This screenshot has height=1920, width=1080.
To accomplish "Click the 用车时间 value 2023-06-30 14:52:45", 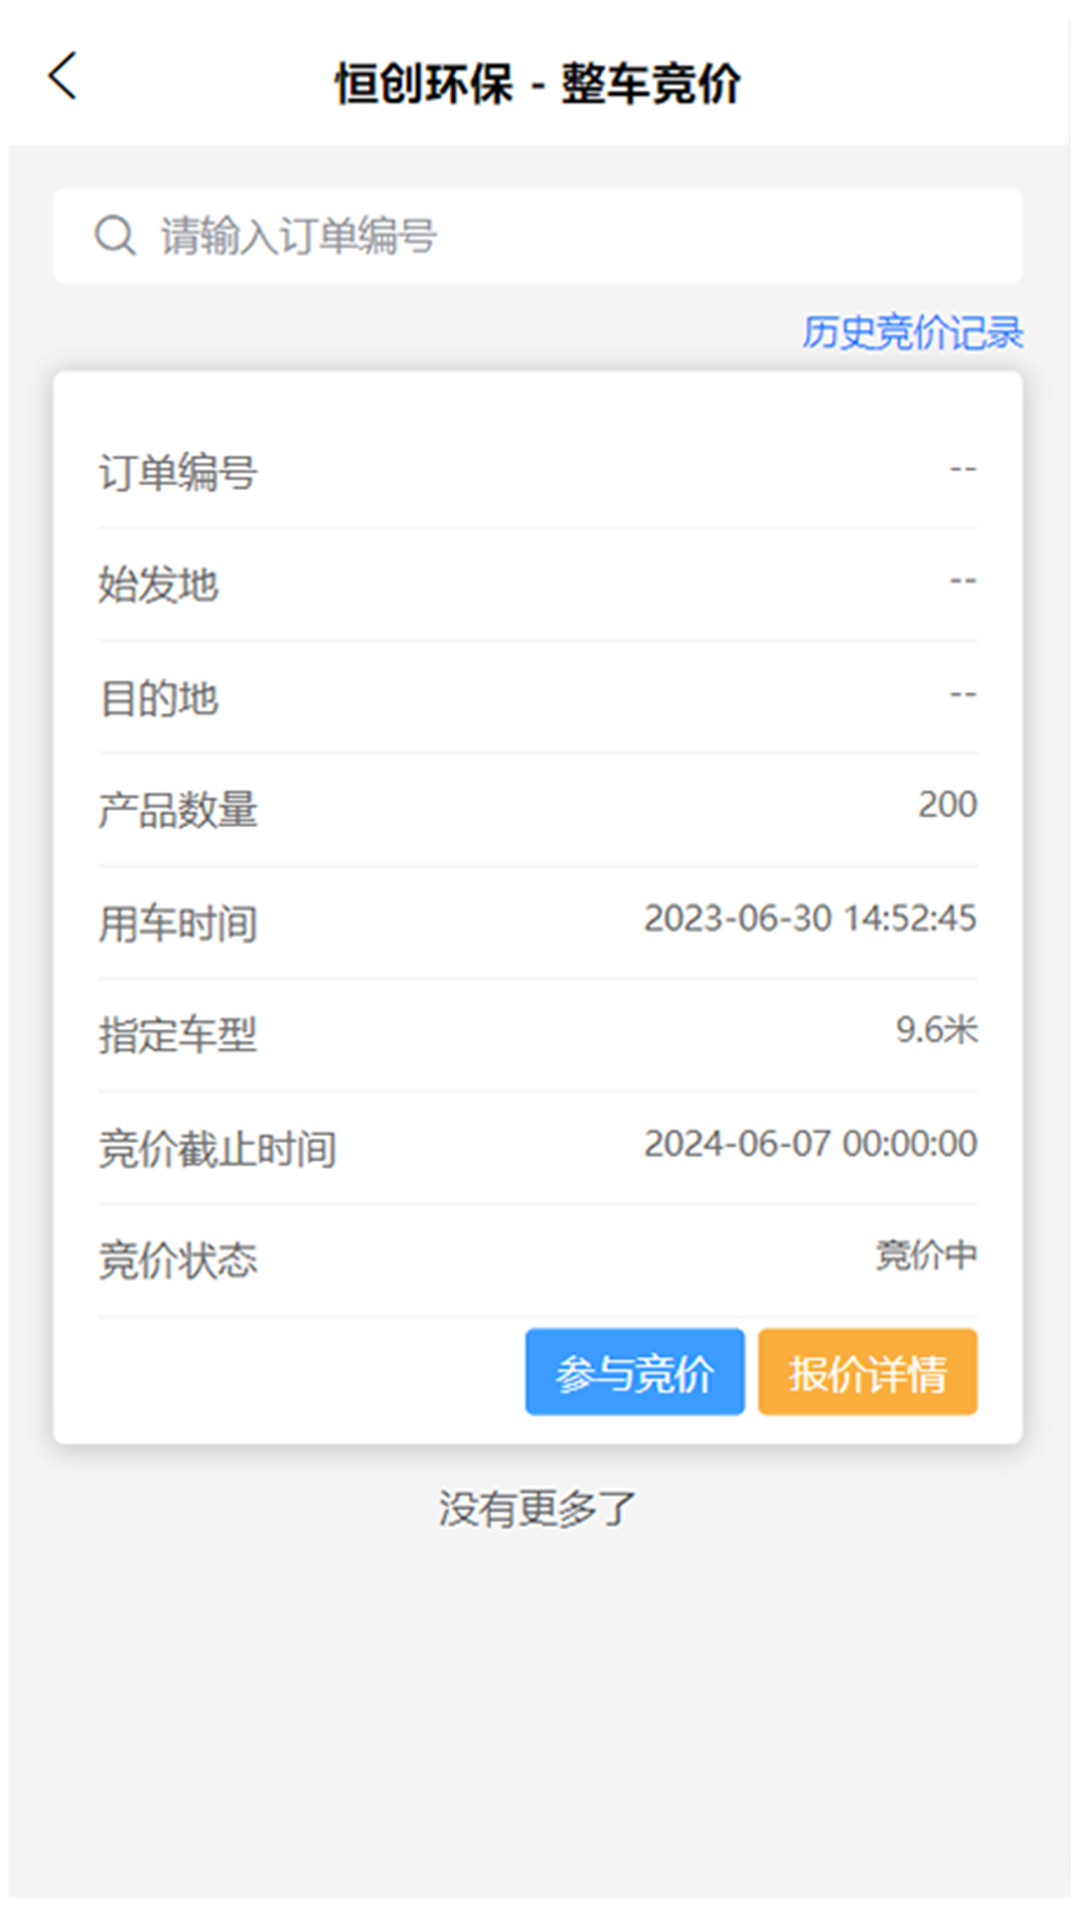I will tap(810, 918).
